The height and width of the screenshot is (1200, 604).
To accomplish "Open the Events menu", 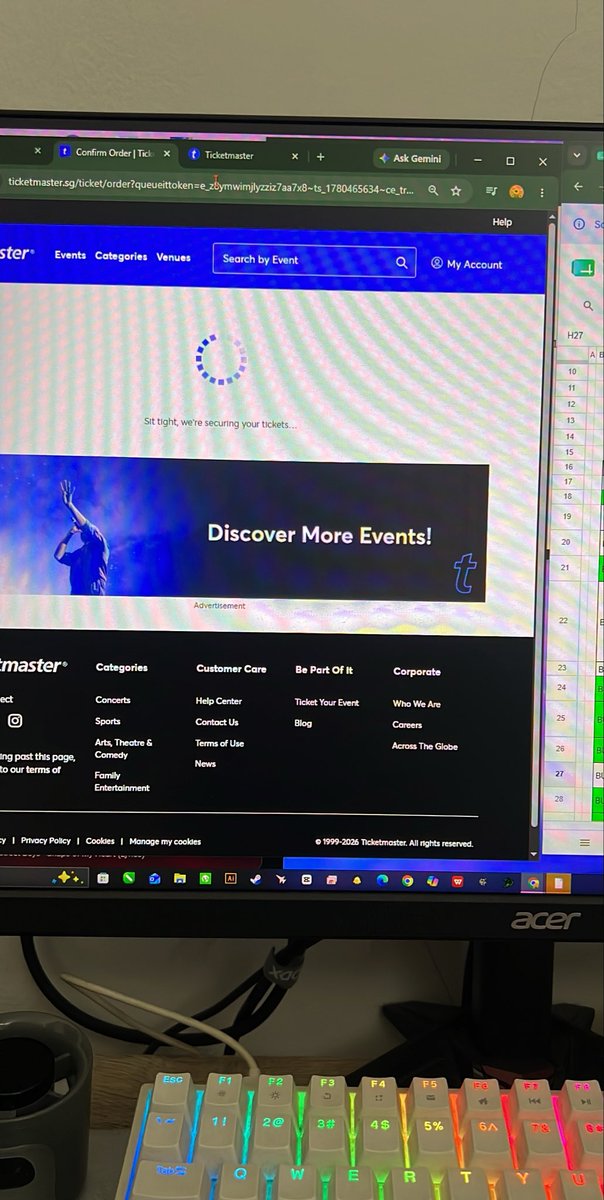I will point(70,255).
